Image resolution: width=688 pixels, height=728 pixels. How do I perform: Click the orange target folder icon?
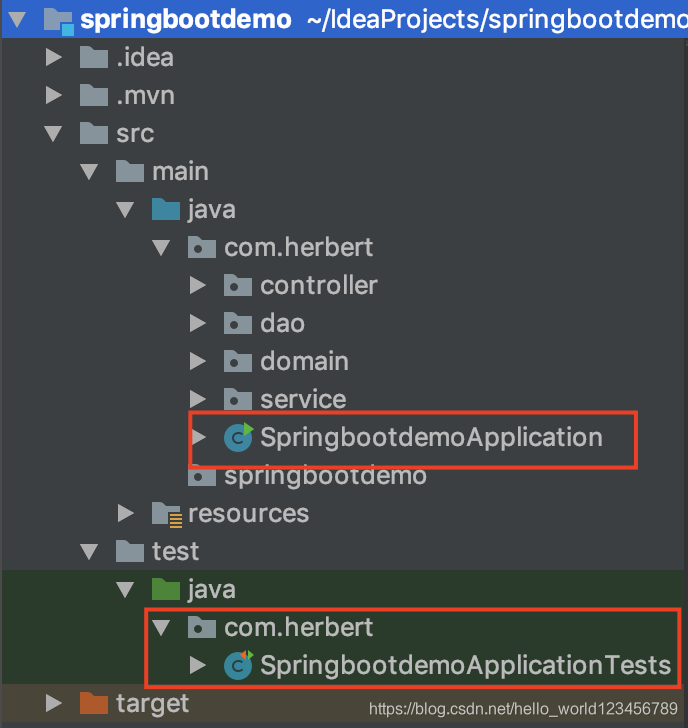point(93,703)
